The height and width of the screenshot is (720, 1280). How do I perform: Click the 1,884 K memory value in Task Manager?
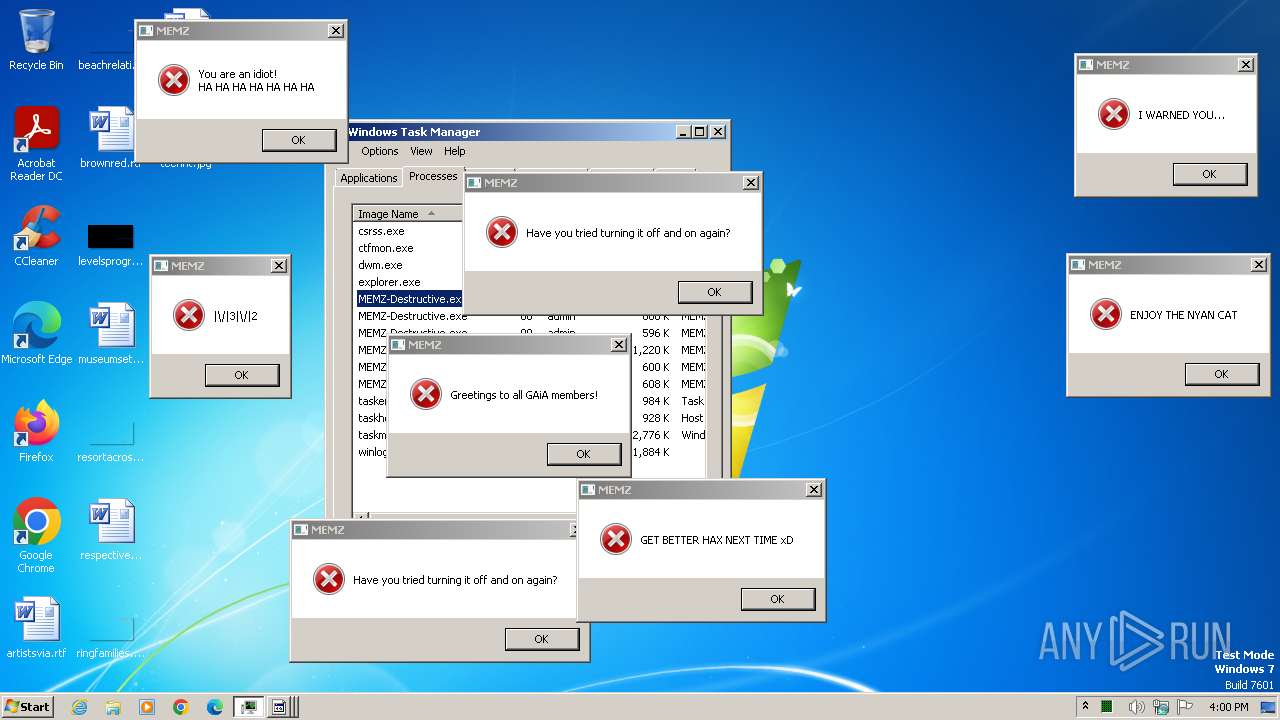click(651, 452)
